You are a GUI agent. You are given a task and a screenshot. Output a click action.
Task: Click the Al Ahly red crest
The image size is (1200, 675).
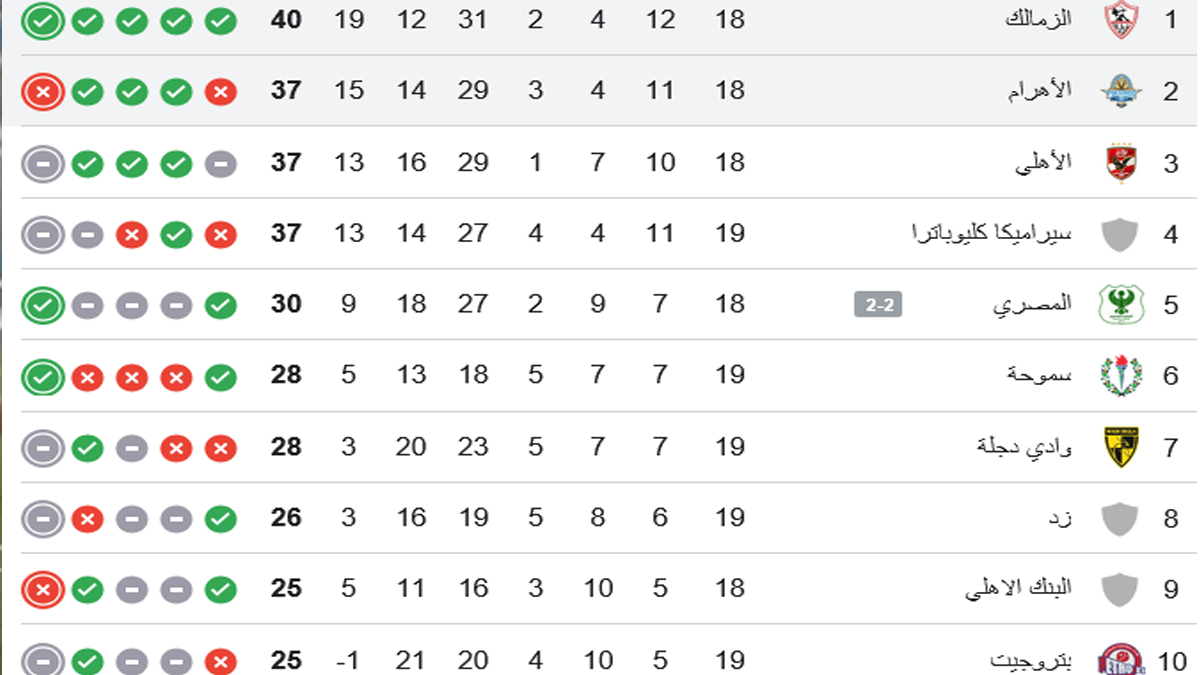coord(1120,163)
